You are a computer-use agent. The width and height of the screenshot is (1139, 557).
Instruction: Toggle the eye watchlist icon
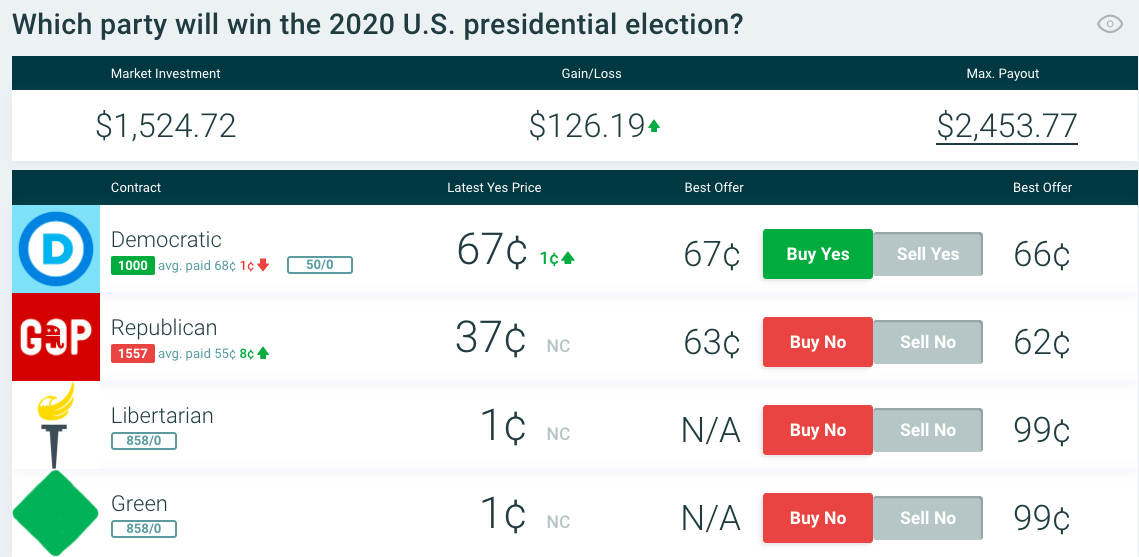coord(1110,24)
